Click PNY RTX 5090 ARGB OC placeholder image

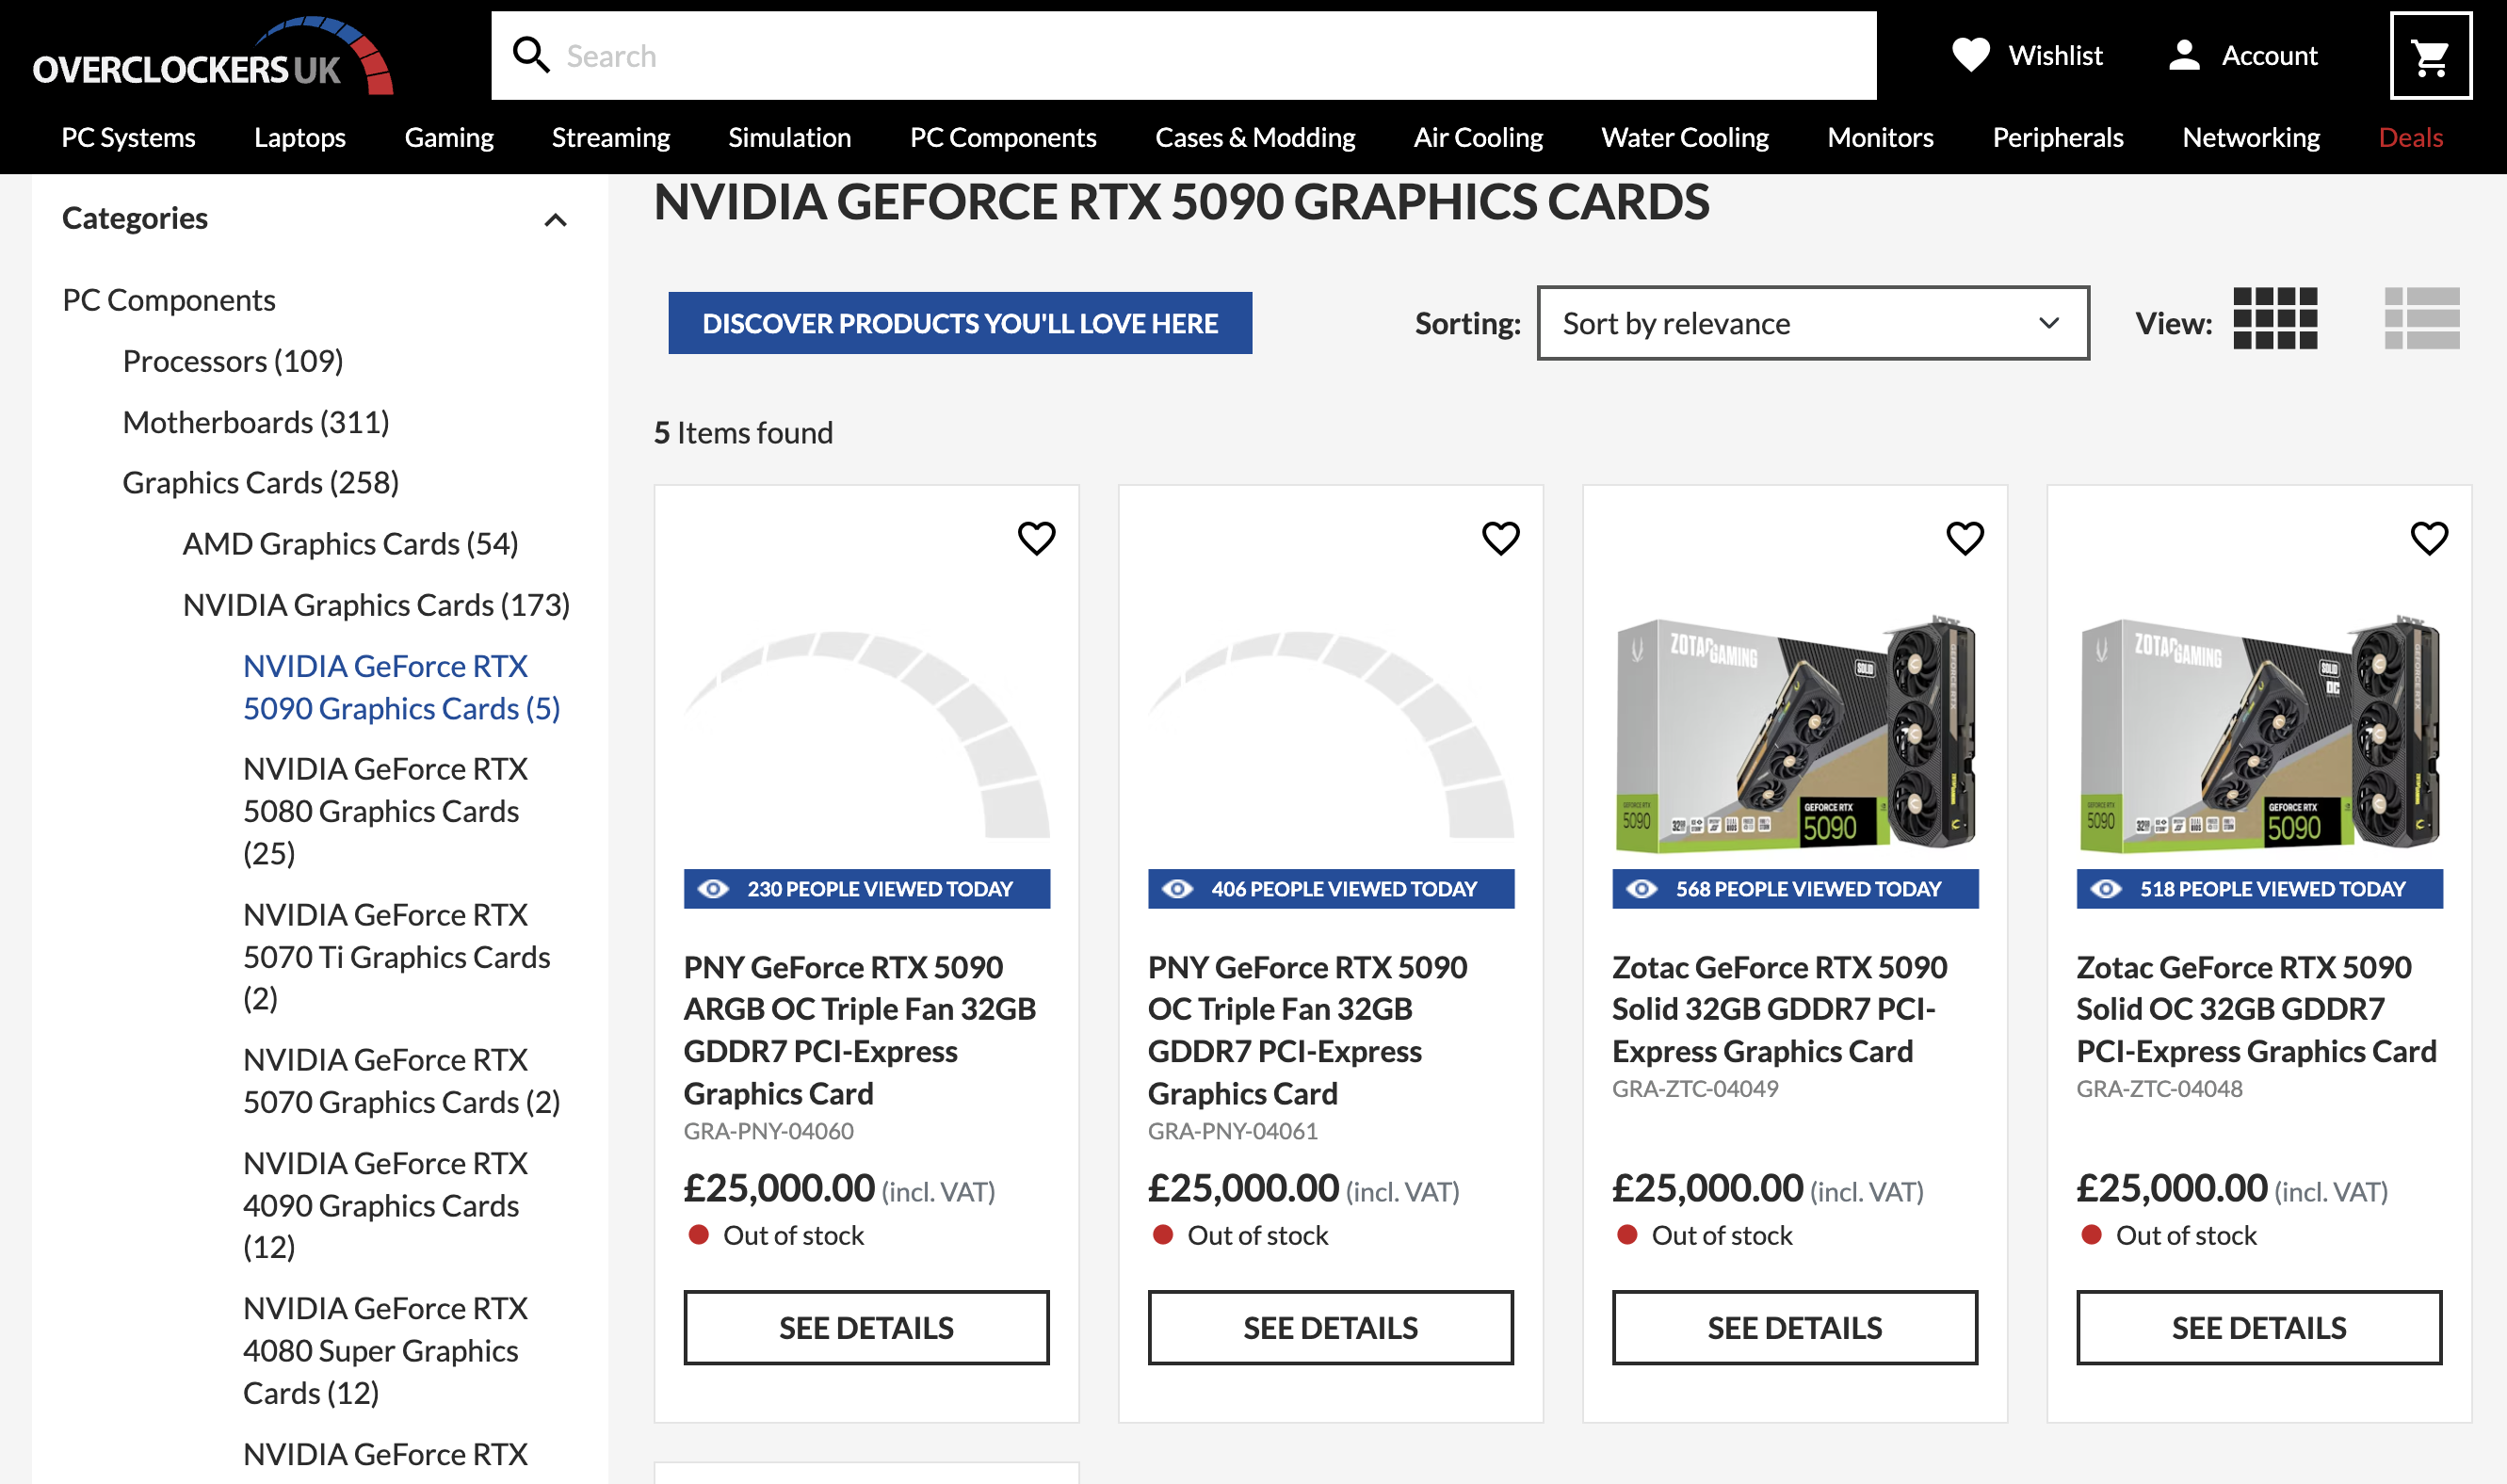866,733
